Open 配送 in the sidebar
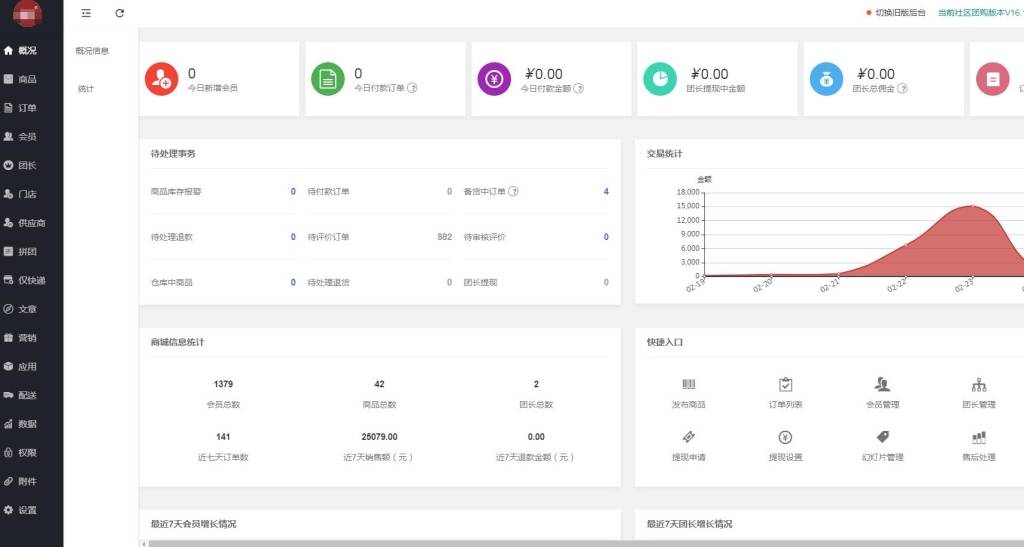The image size is (1024, 547). (27, 395)
